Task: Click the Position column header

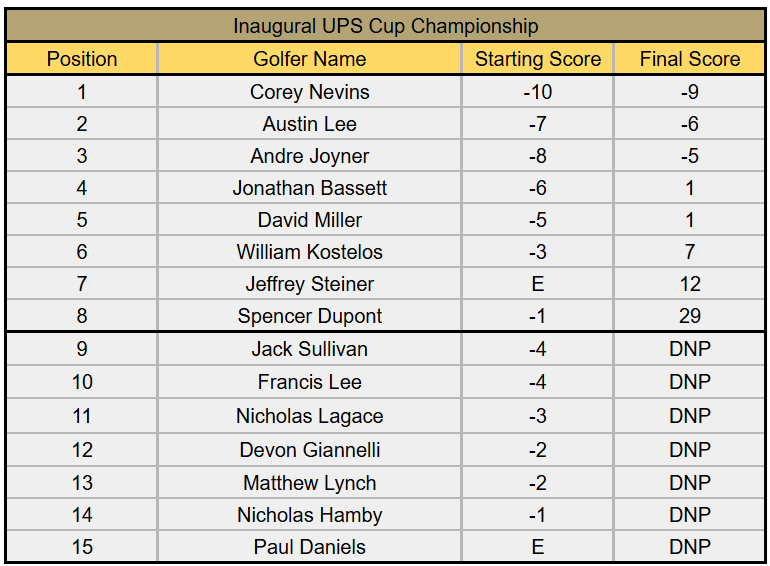Action: [82, 59]
